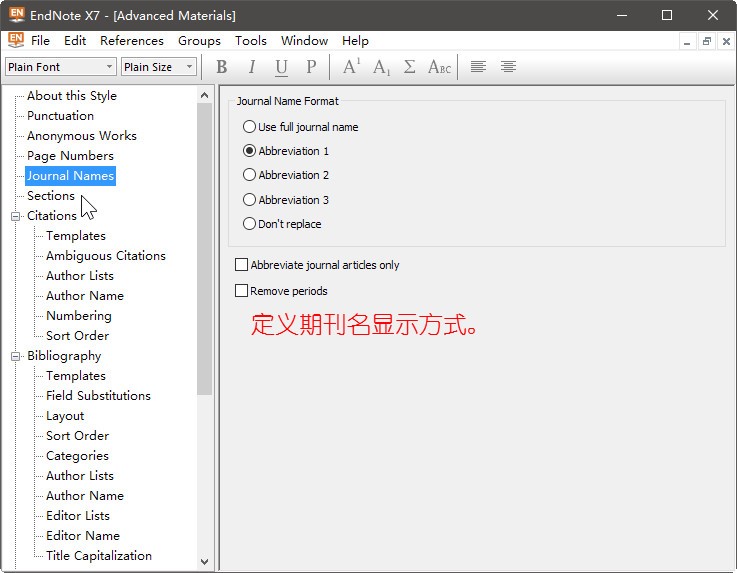Apply Subscript formatting icon
The image size is (737, 573).
pos(381,67)
